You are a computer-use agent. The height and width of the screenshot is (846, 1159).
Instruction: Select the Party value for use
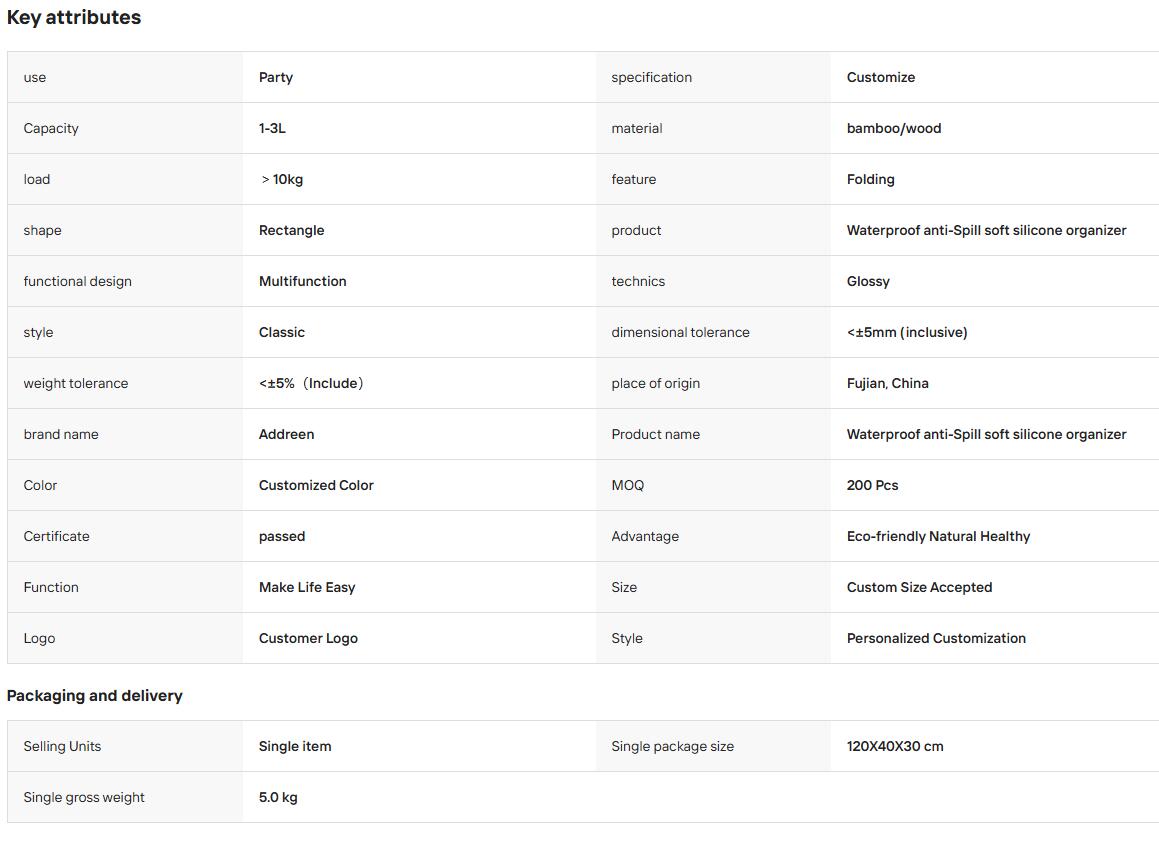pyautogui.click(x=276, y=77)
